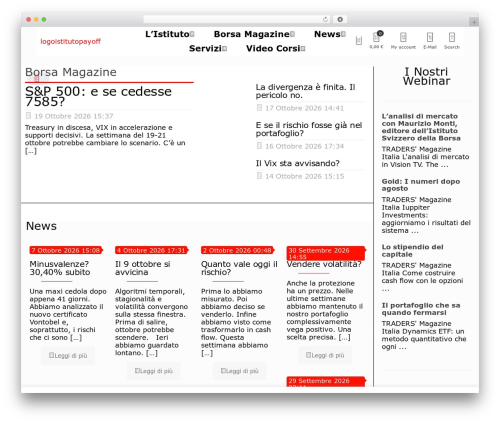The width and height of the screenshot is (500, 423).
Task: Open webinar Il portafoglio che sa quando fermarsi
Action: 421,309
